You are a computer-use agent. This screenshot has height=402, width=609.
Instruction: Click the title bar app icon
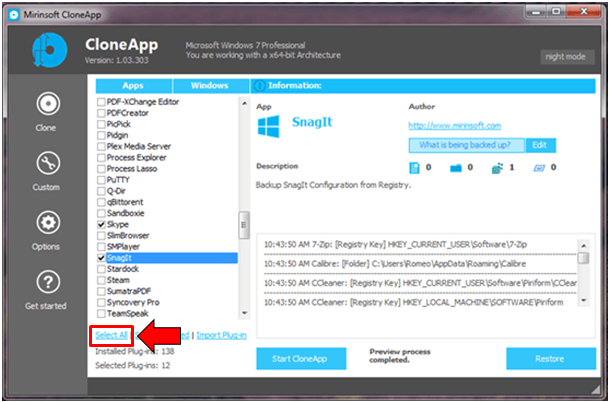[14, 15]
